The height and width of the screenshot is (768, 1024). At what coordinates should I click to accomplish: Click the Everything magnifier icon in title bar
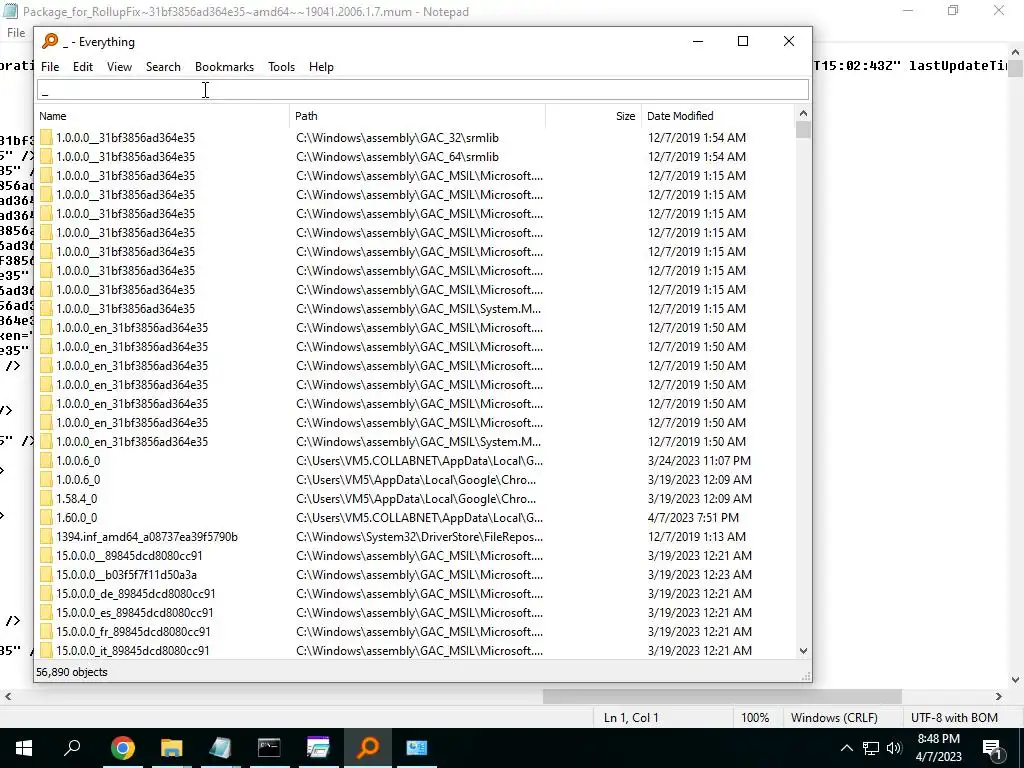[x=50, y=41]
